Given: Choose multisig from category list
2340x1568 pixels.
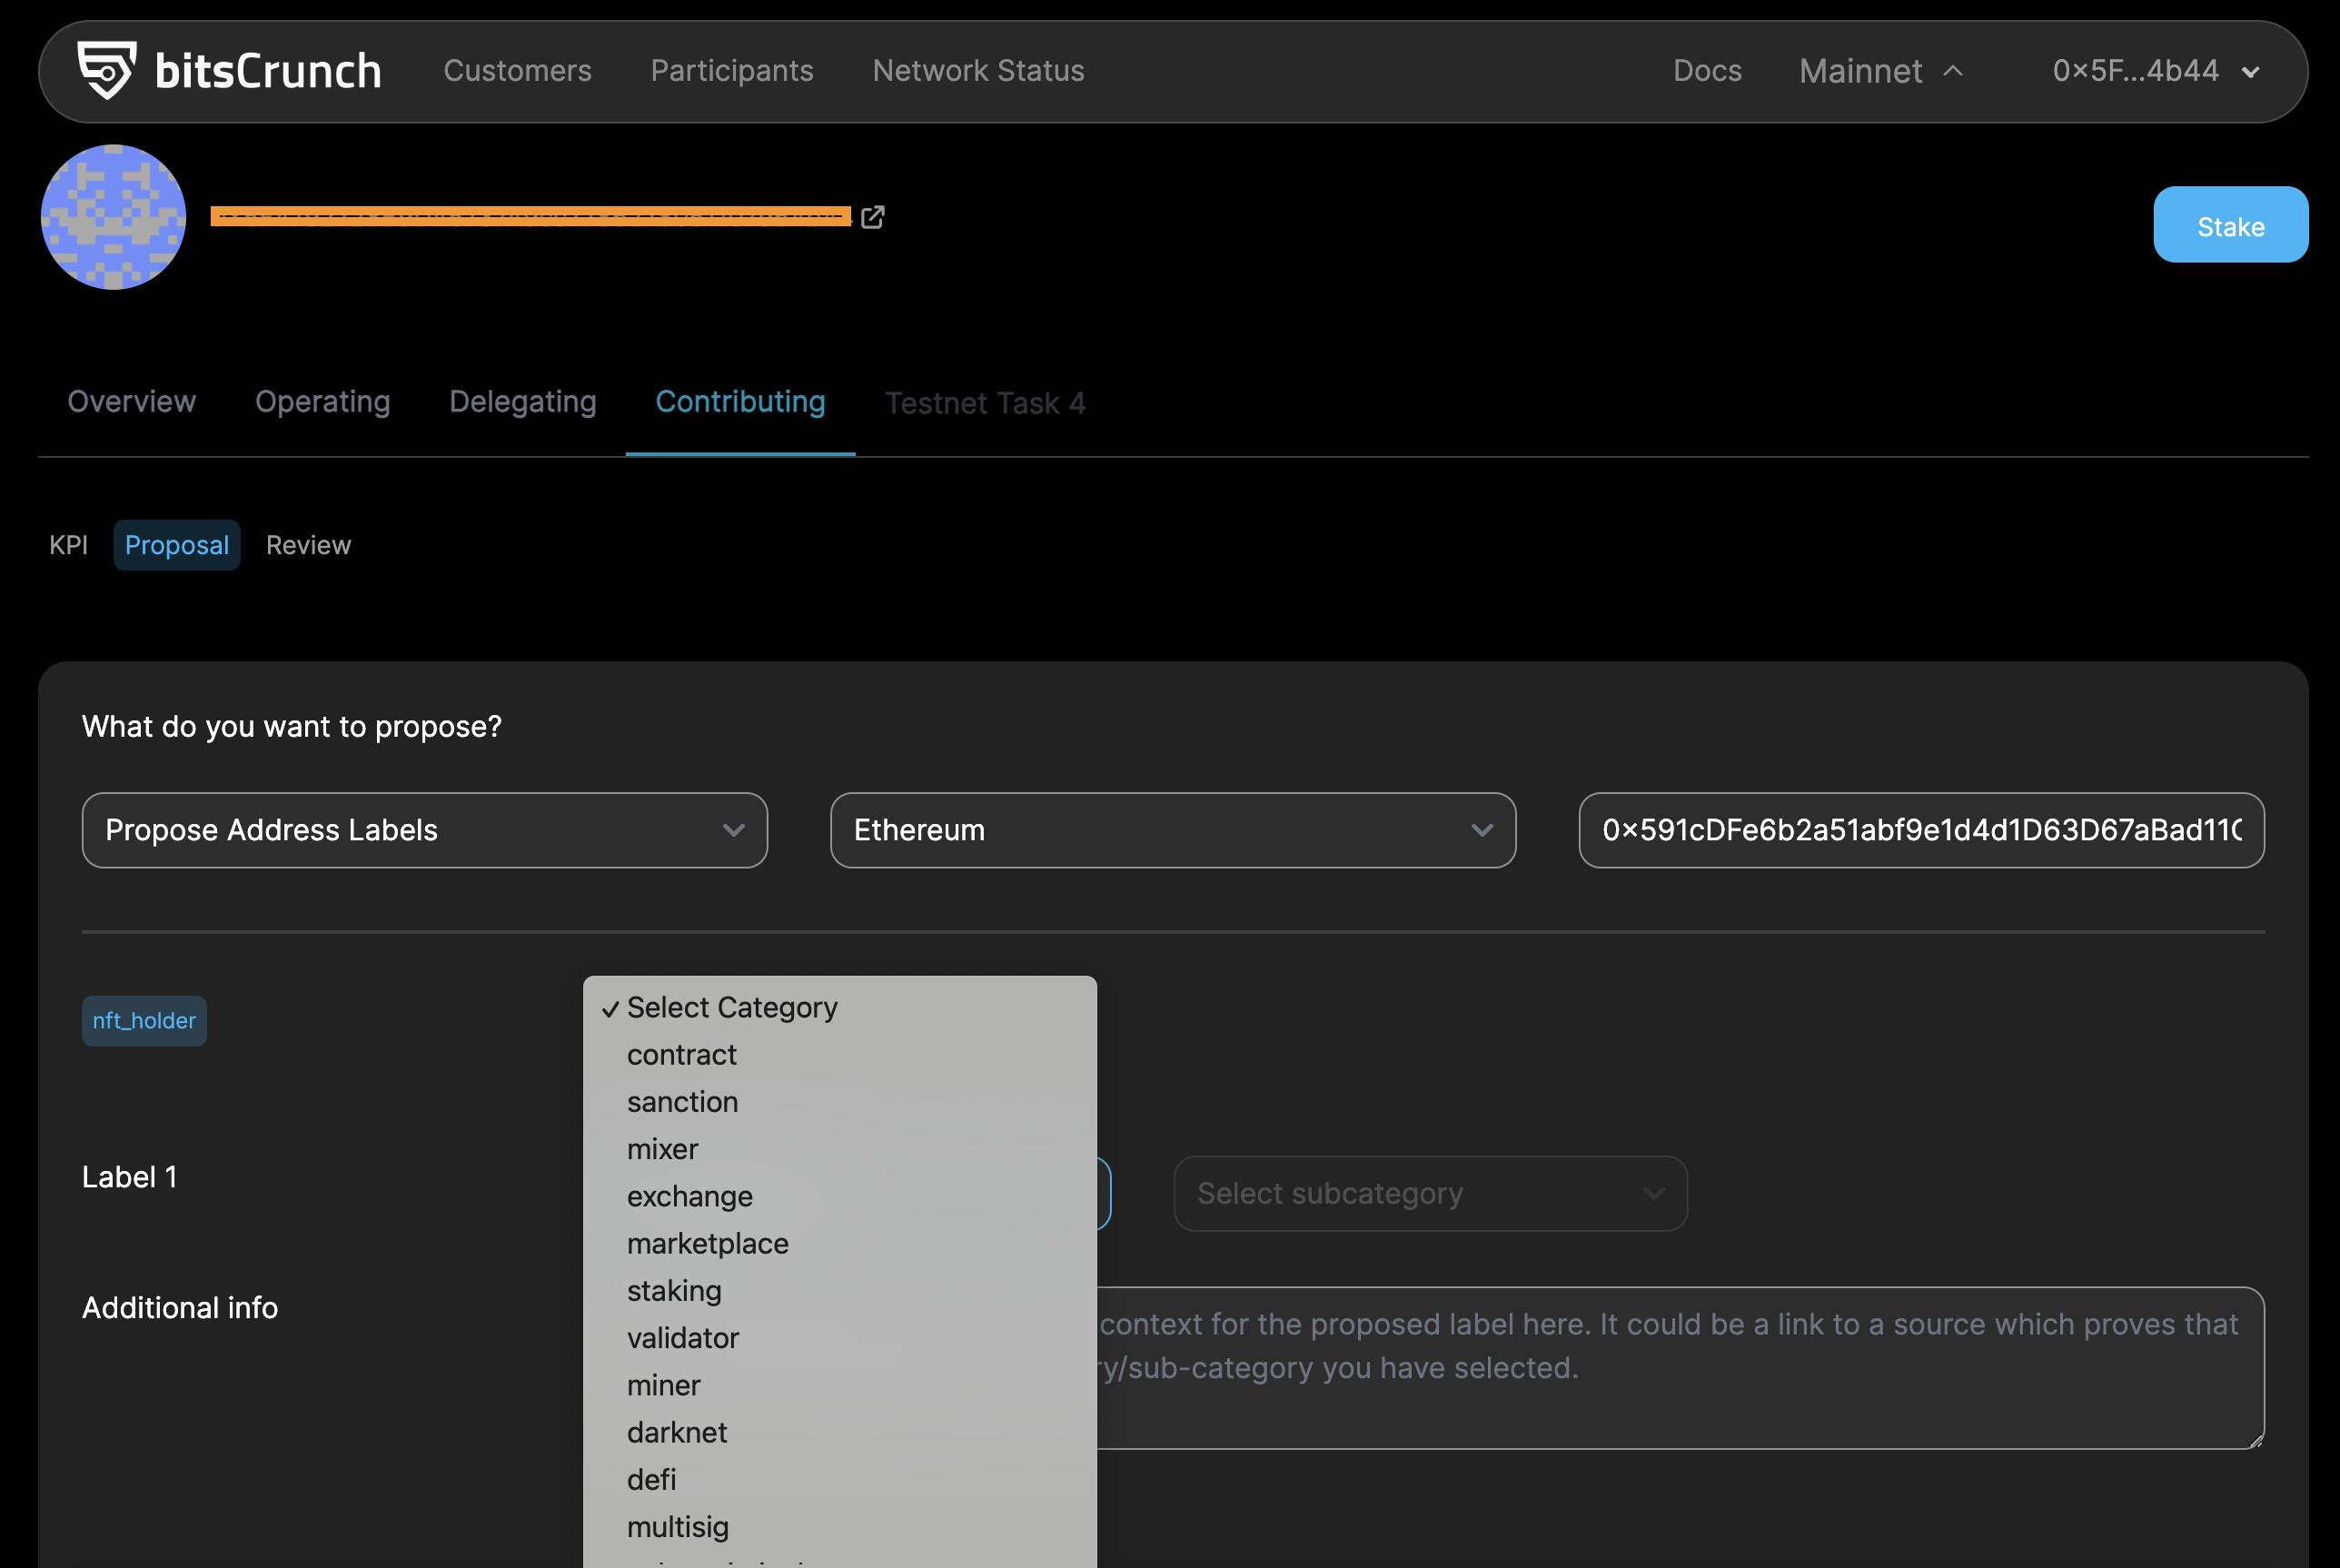Looking at the screenshot, I should click(839, 1527).
